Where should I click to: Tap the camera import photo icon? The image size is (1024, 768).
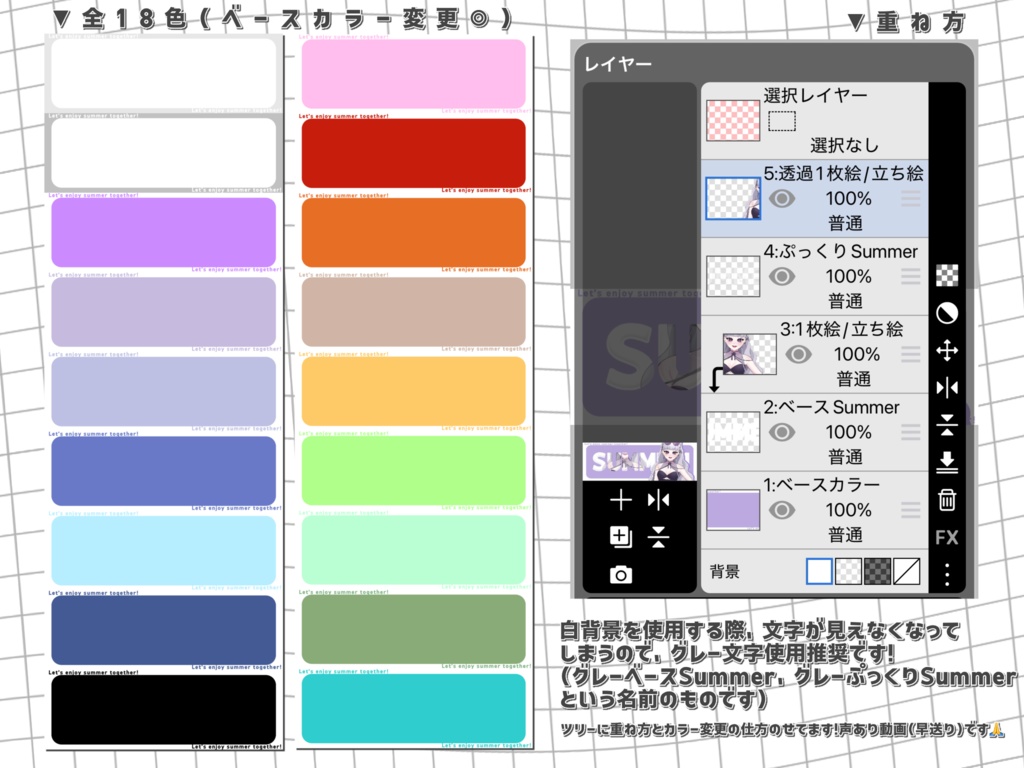click(x=620, y=575)
